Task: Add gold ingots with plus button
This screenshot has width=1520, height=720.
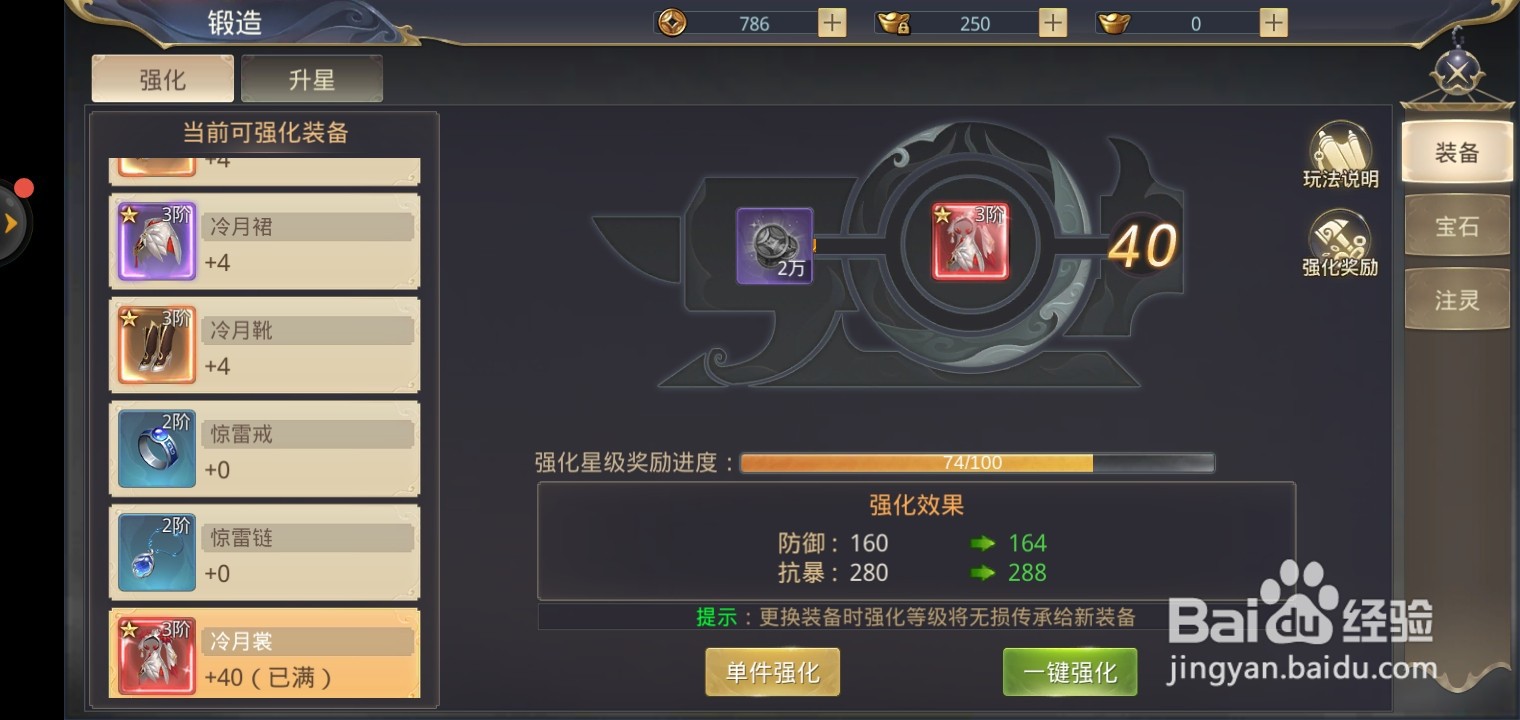Action: pos(1273,23)
